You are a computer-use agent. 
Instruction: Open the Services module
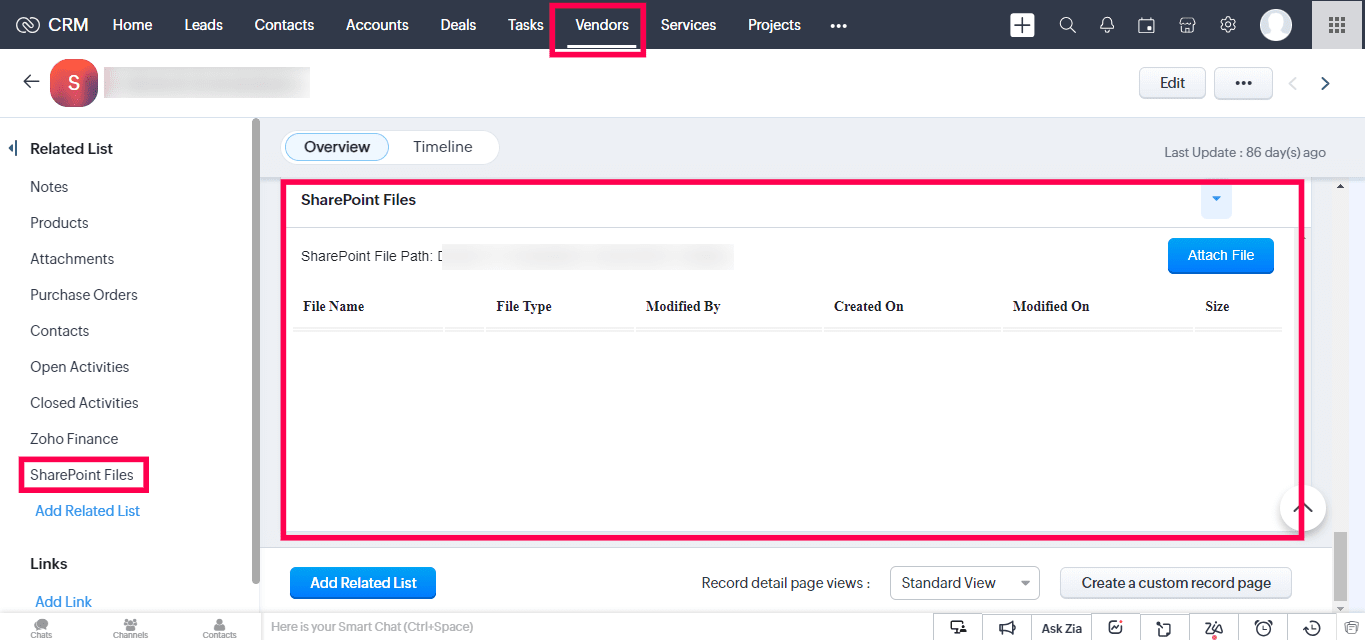pyautogui.click(x=688, y=25)
